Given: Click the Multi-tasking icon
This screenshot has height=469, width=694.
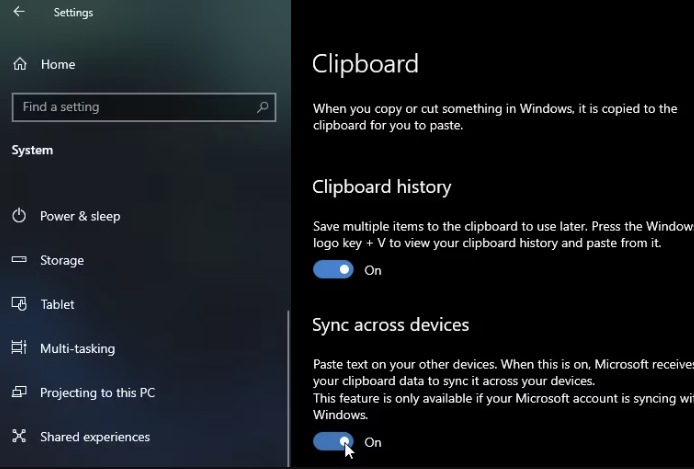Looking at the screenshot, I should click(19, 348).
